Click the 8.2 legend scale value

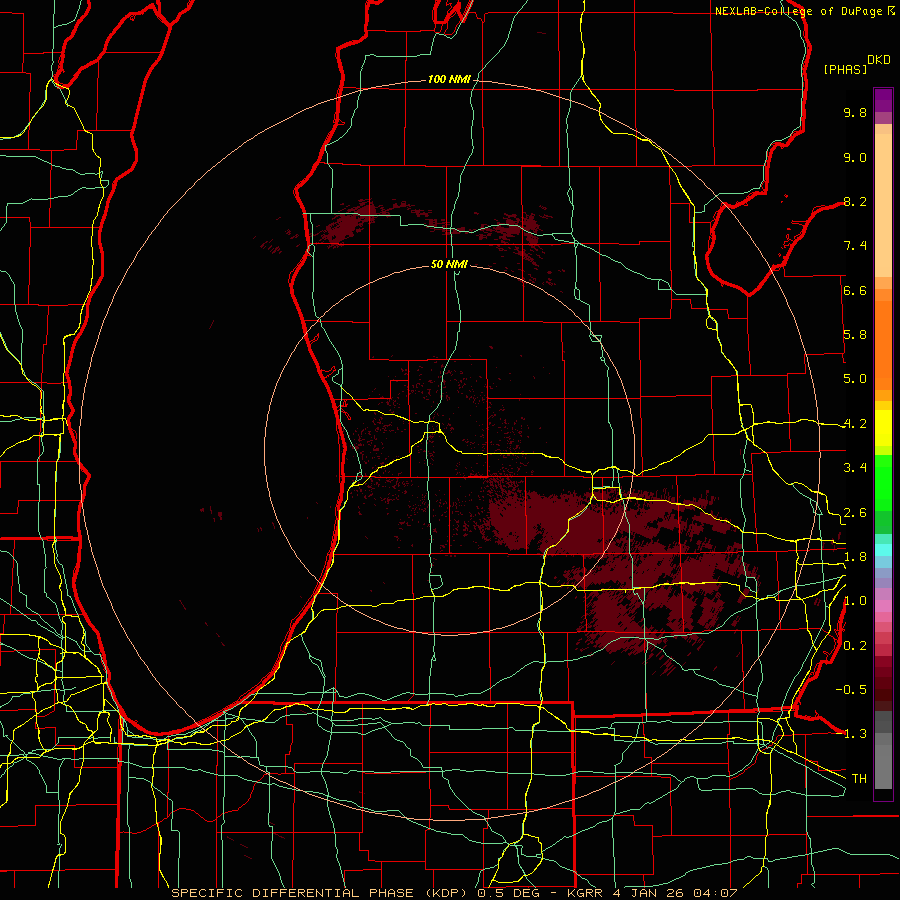click(855, 201)
